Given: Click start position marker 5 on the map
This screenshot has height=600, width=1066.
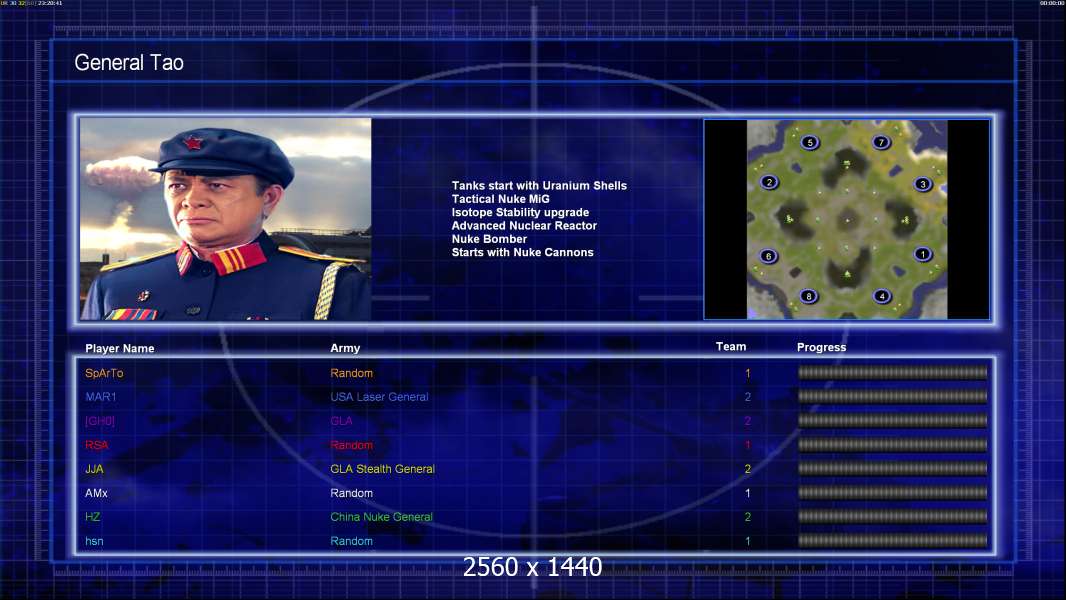Looking at the screenshot, I should pyautogui.click(x=810, y=143).
